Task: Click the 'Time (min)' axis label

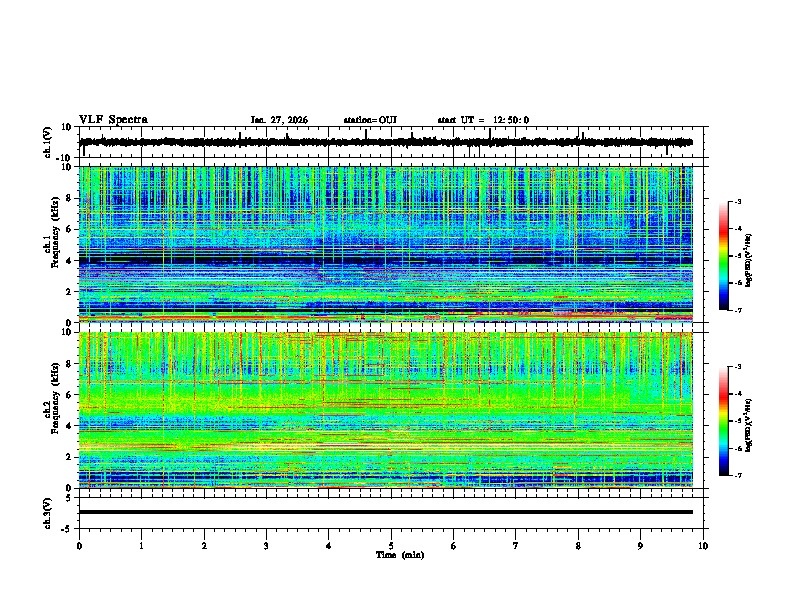Action: 400,555
